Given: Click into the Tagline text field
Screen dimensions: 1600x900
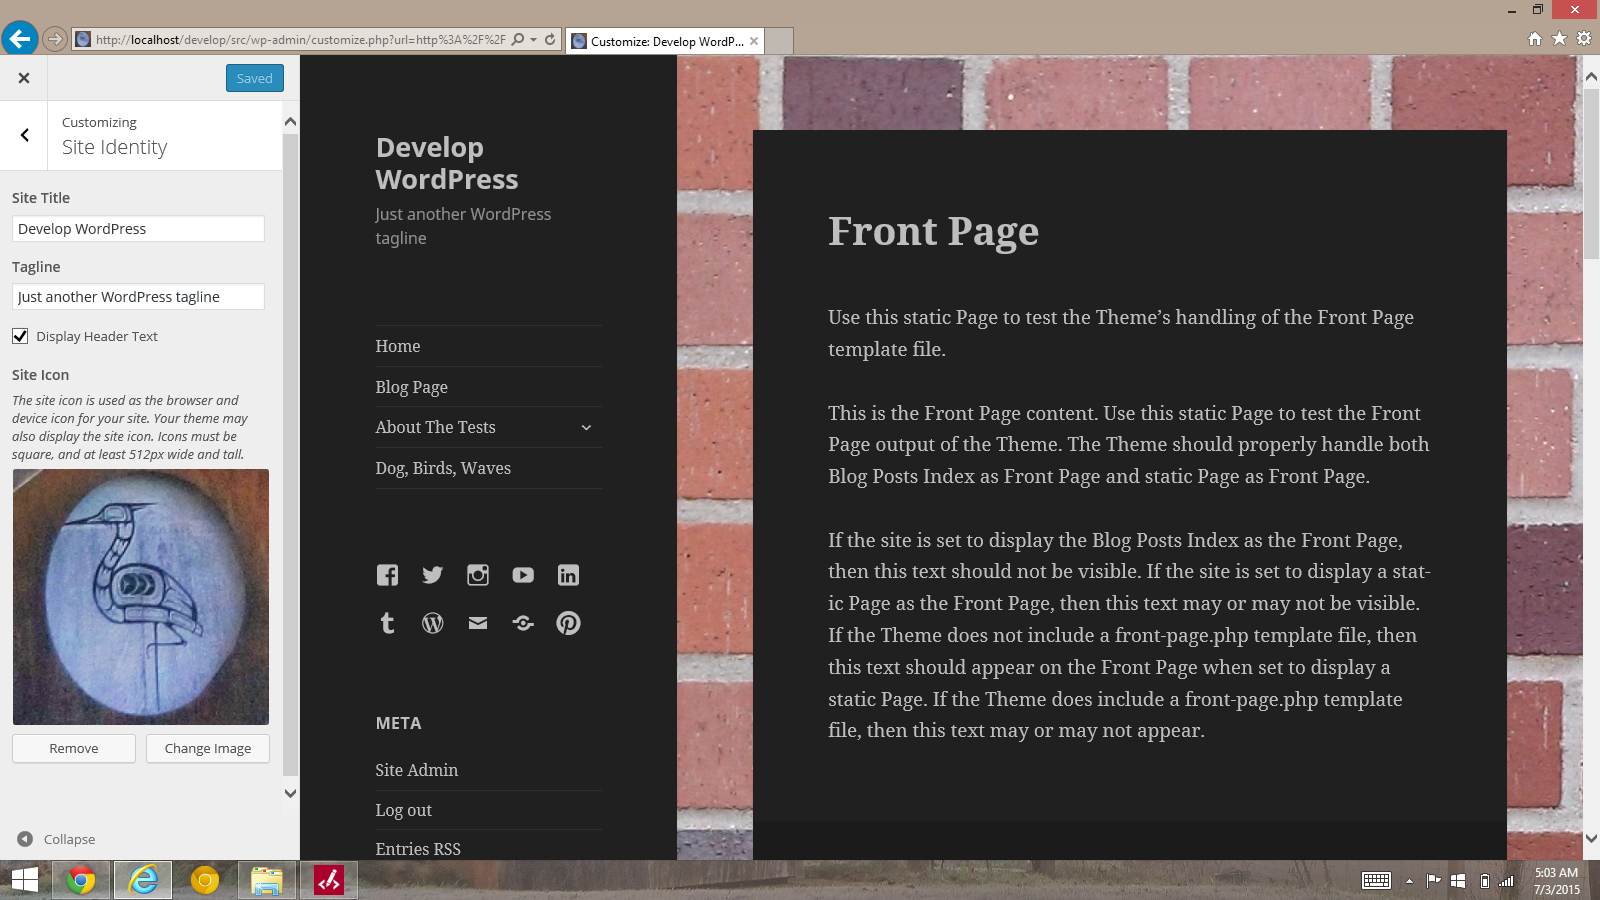Looking at the screenshot, I should point(138,297).
